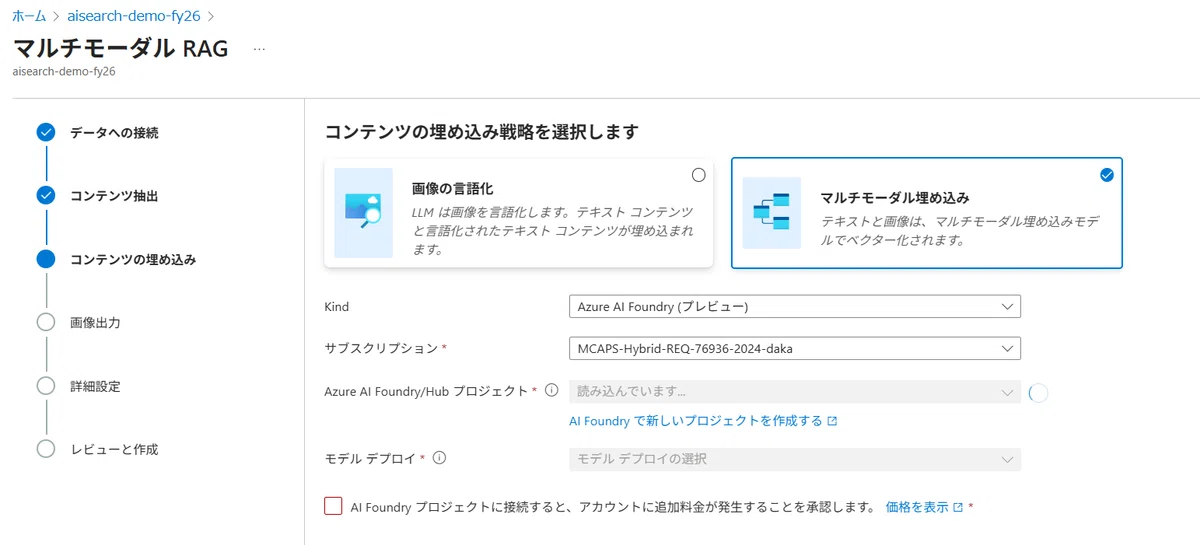Click the データへの接続 completed checkmark icon

46,132
